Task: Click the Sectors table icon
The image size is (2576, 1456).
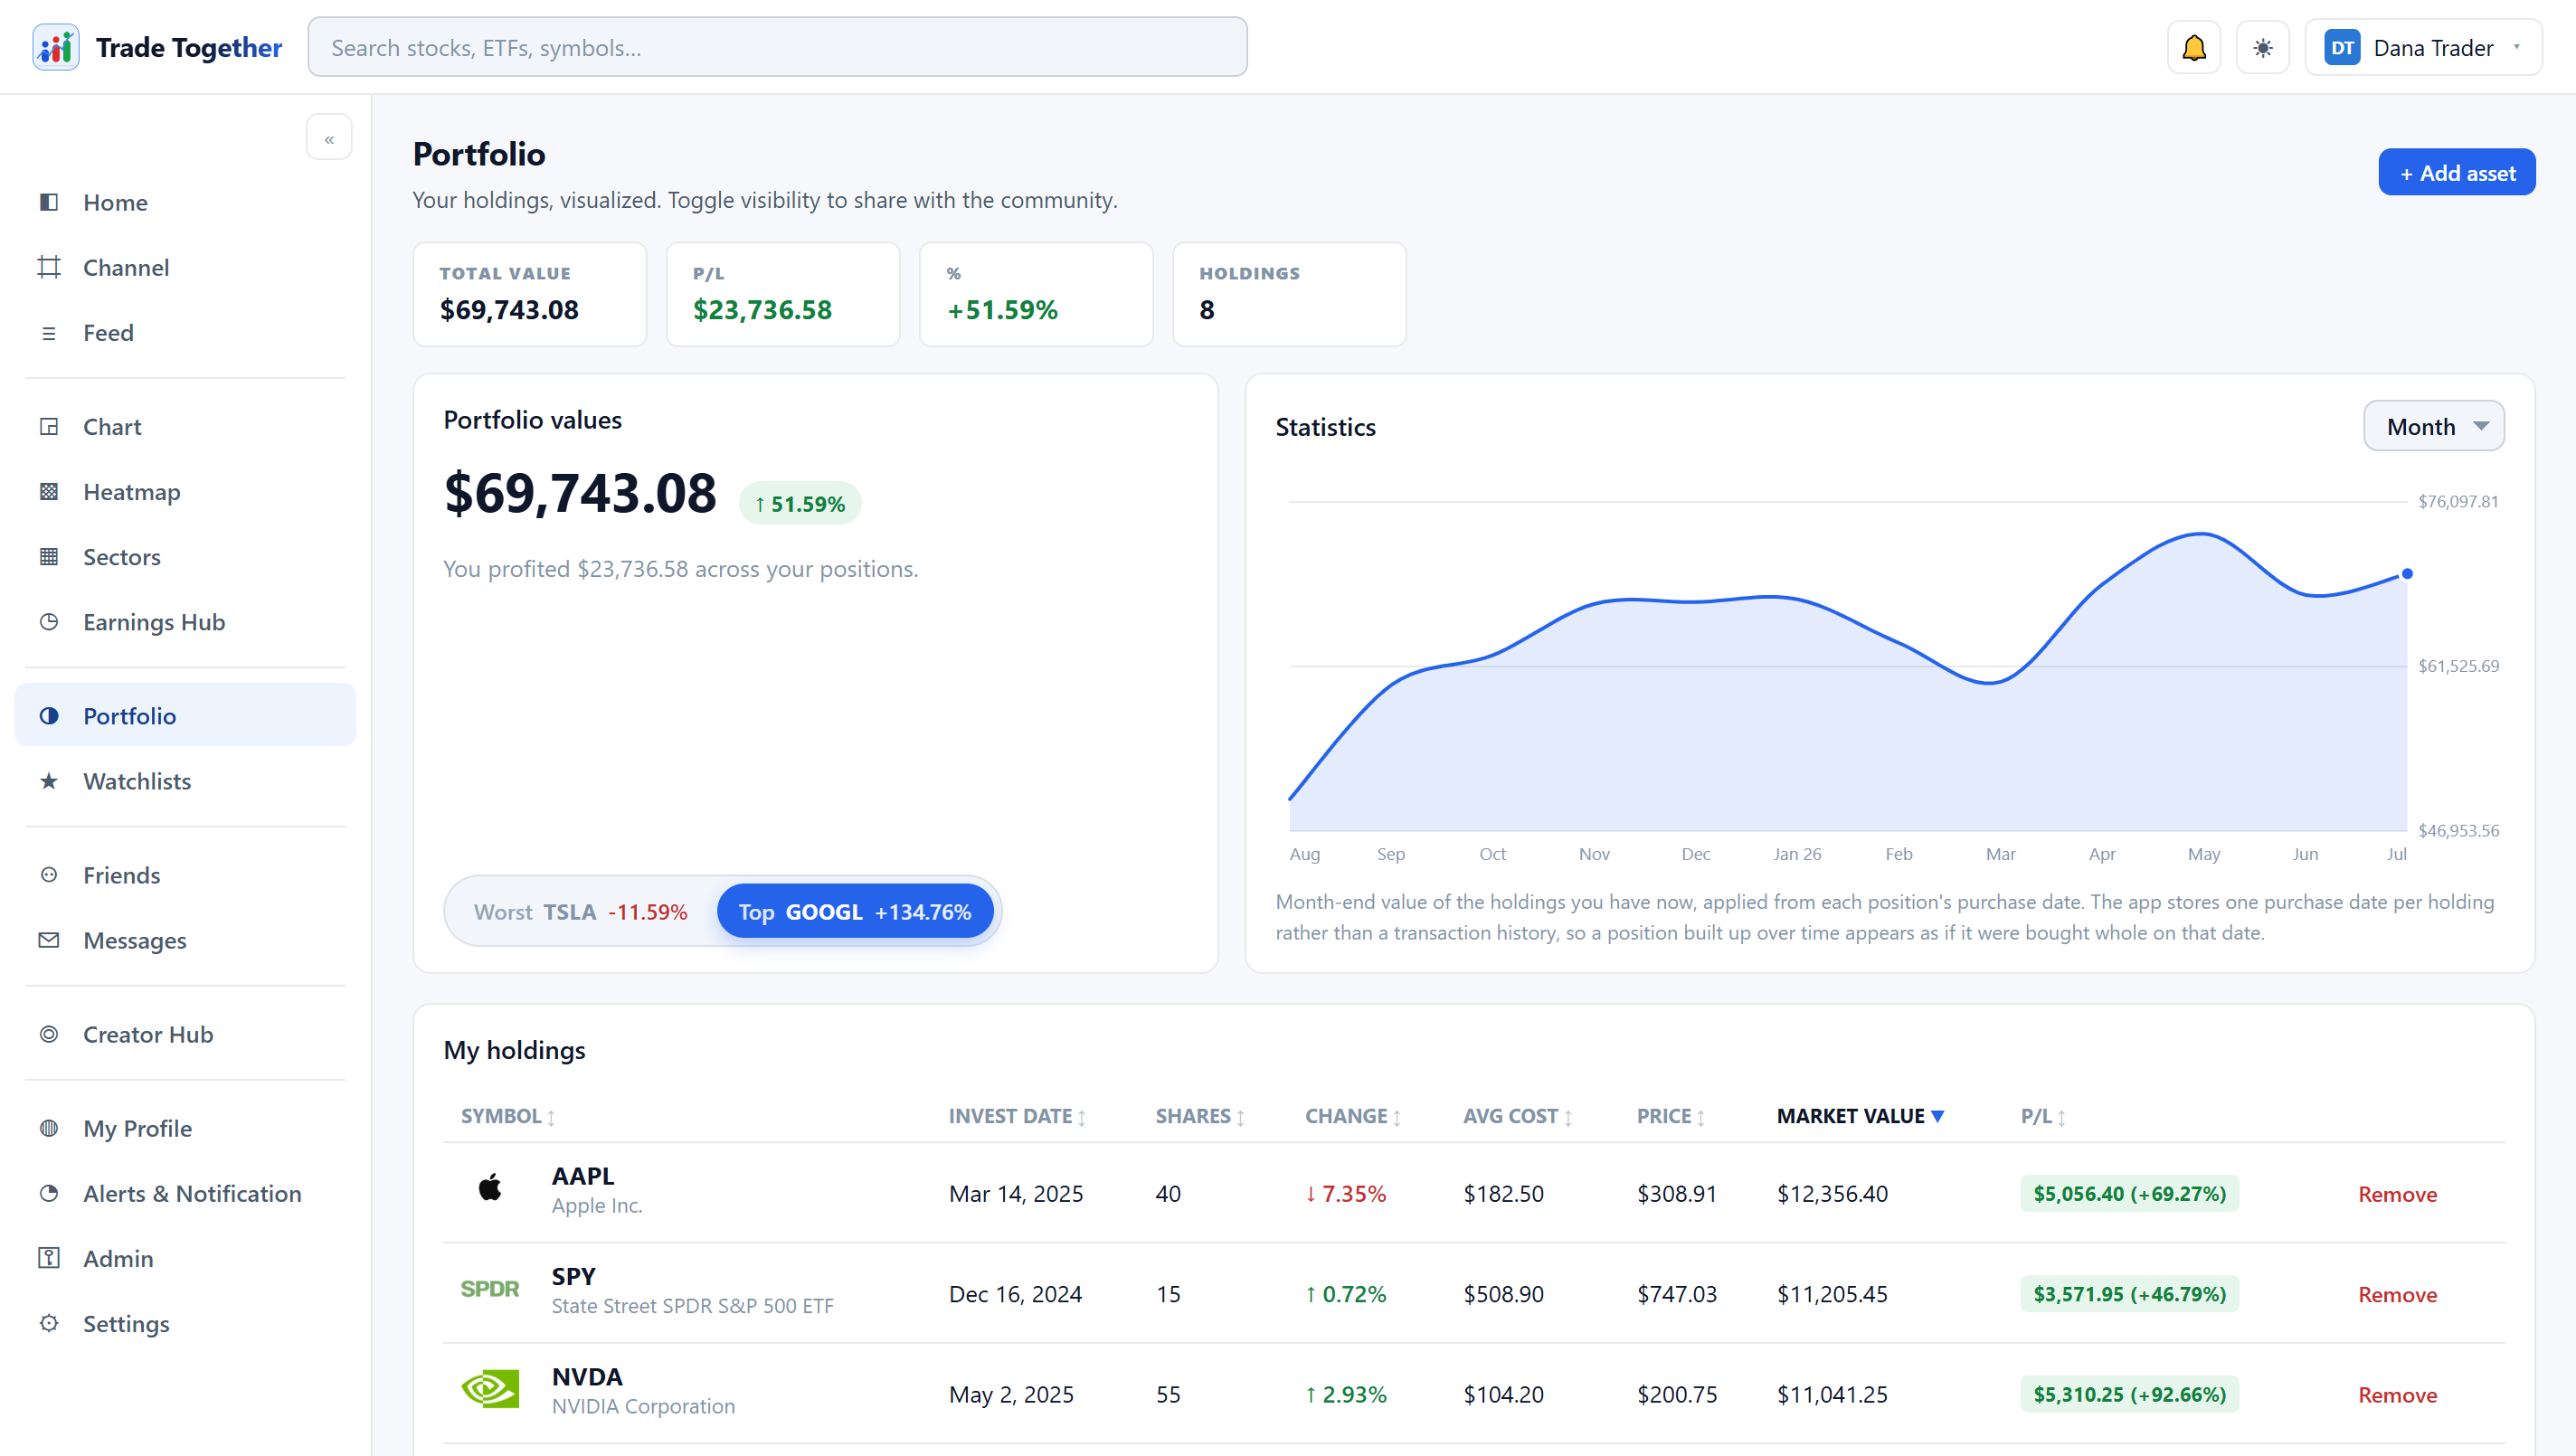Action: [49, 557]
